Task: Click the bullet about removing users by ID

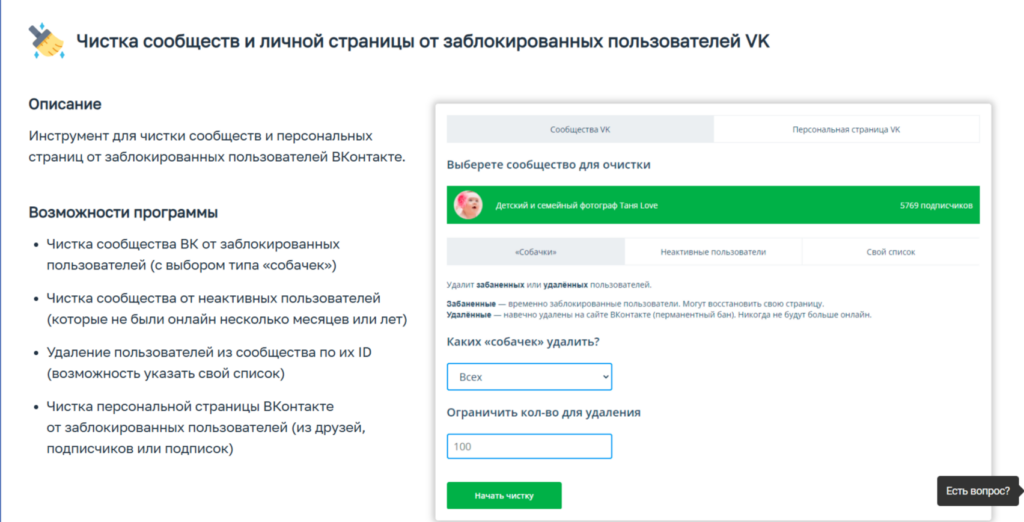Action: click(194, 364)
